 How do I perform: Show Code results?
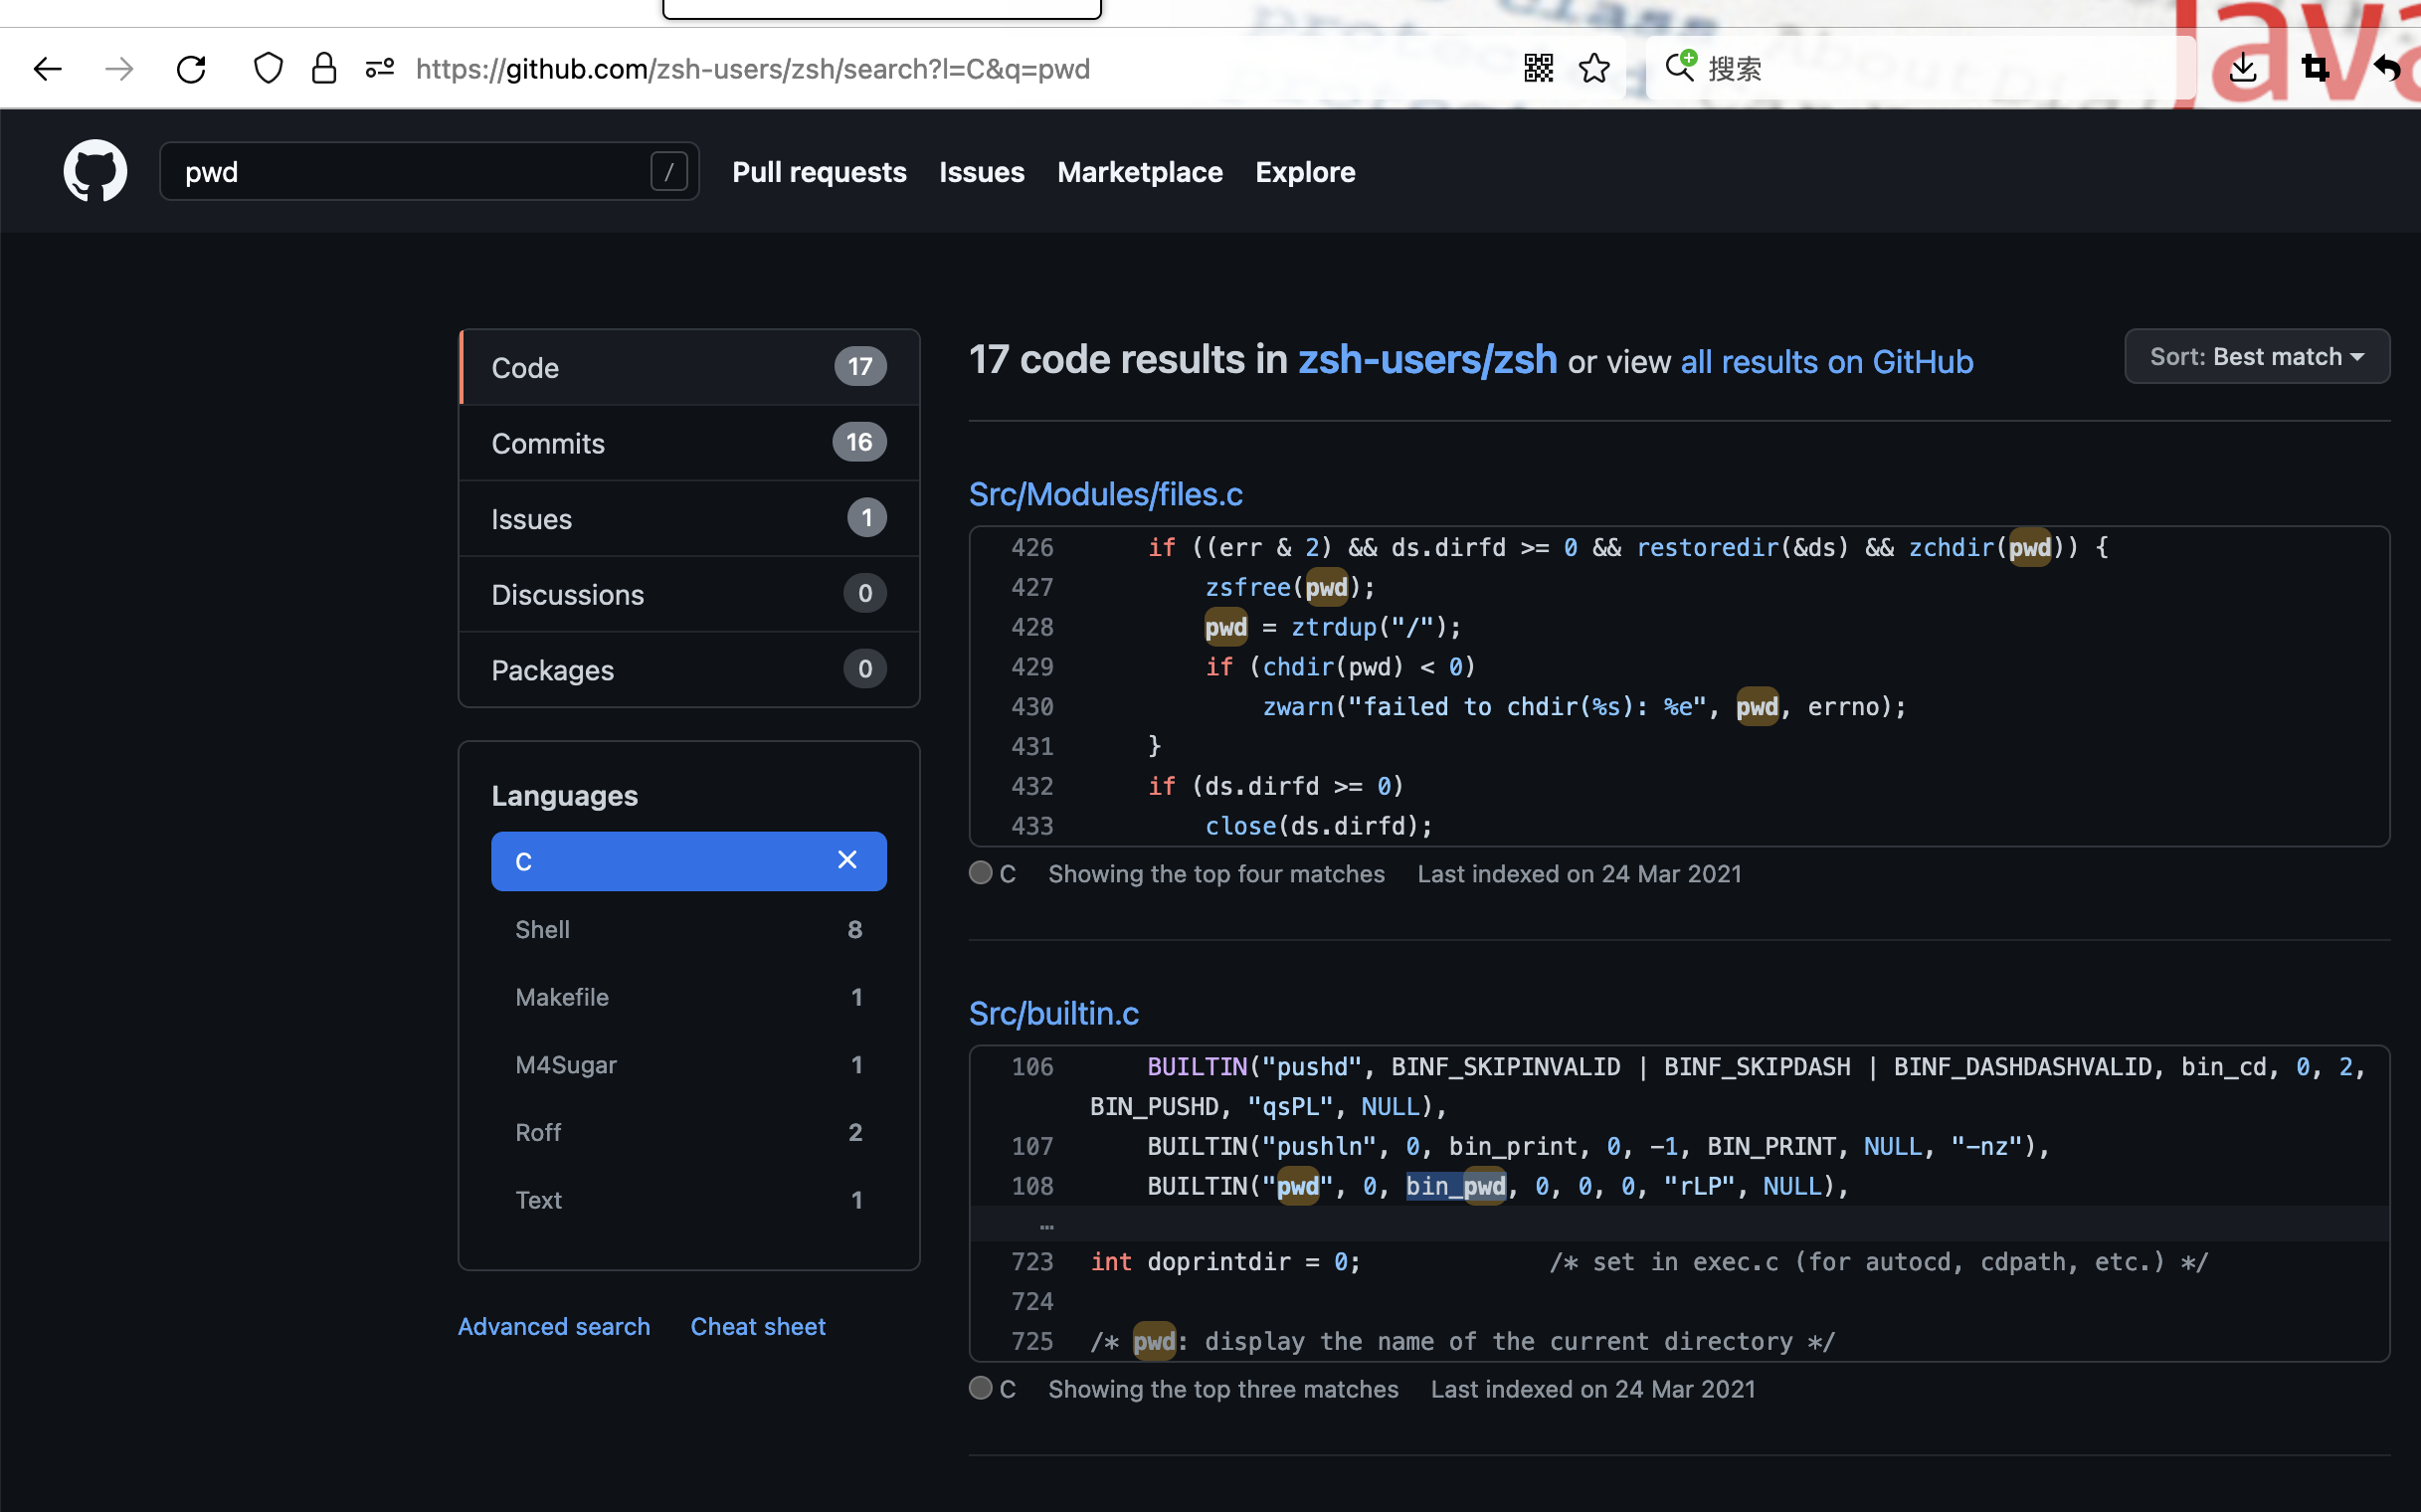[689, 367]
